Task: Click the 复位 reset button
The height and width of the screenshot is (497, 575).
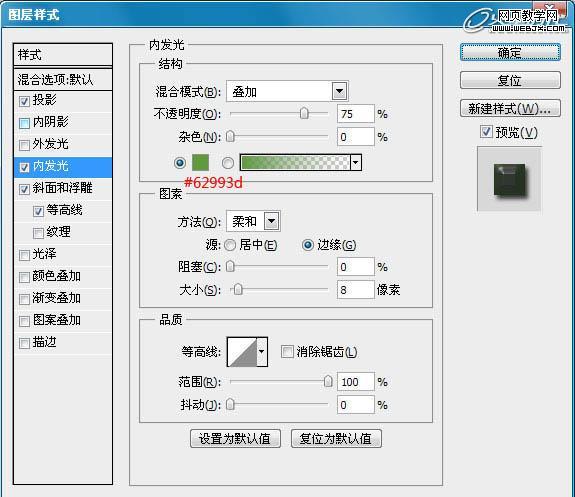Action: point(510,80)
